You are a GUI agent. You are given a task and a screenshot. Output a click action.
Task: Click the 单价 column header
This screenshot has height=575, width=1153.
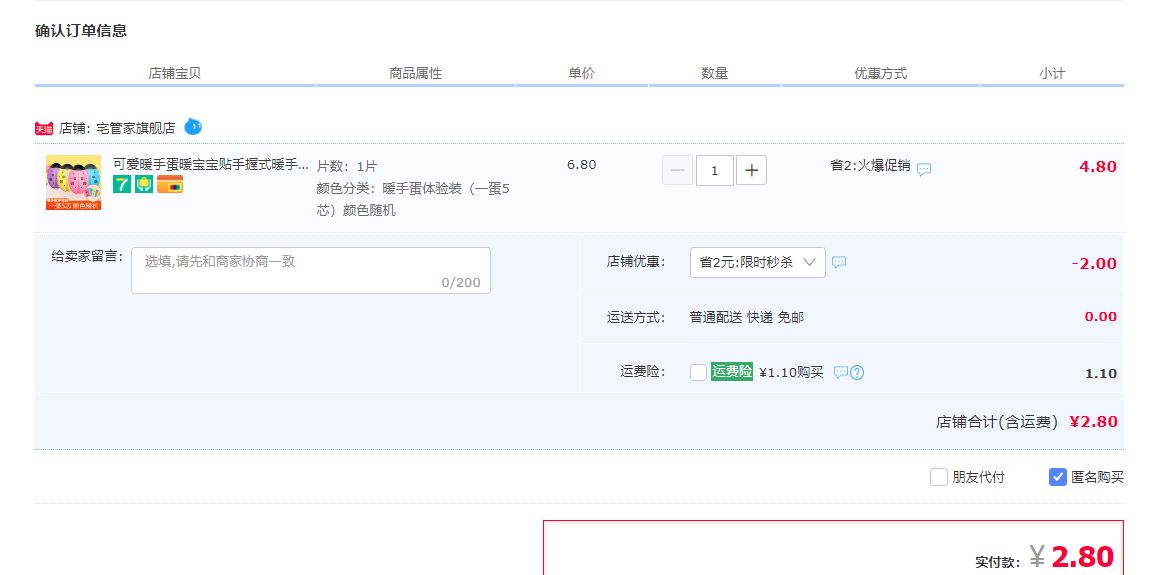point(582,74)
